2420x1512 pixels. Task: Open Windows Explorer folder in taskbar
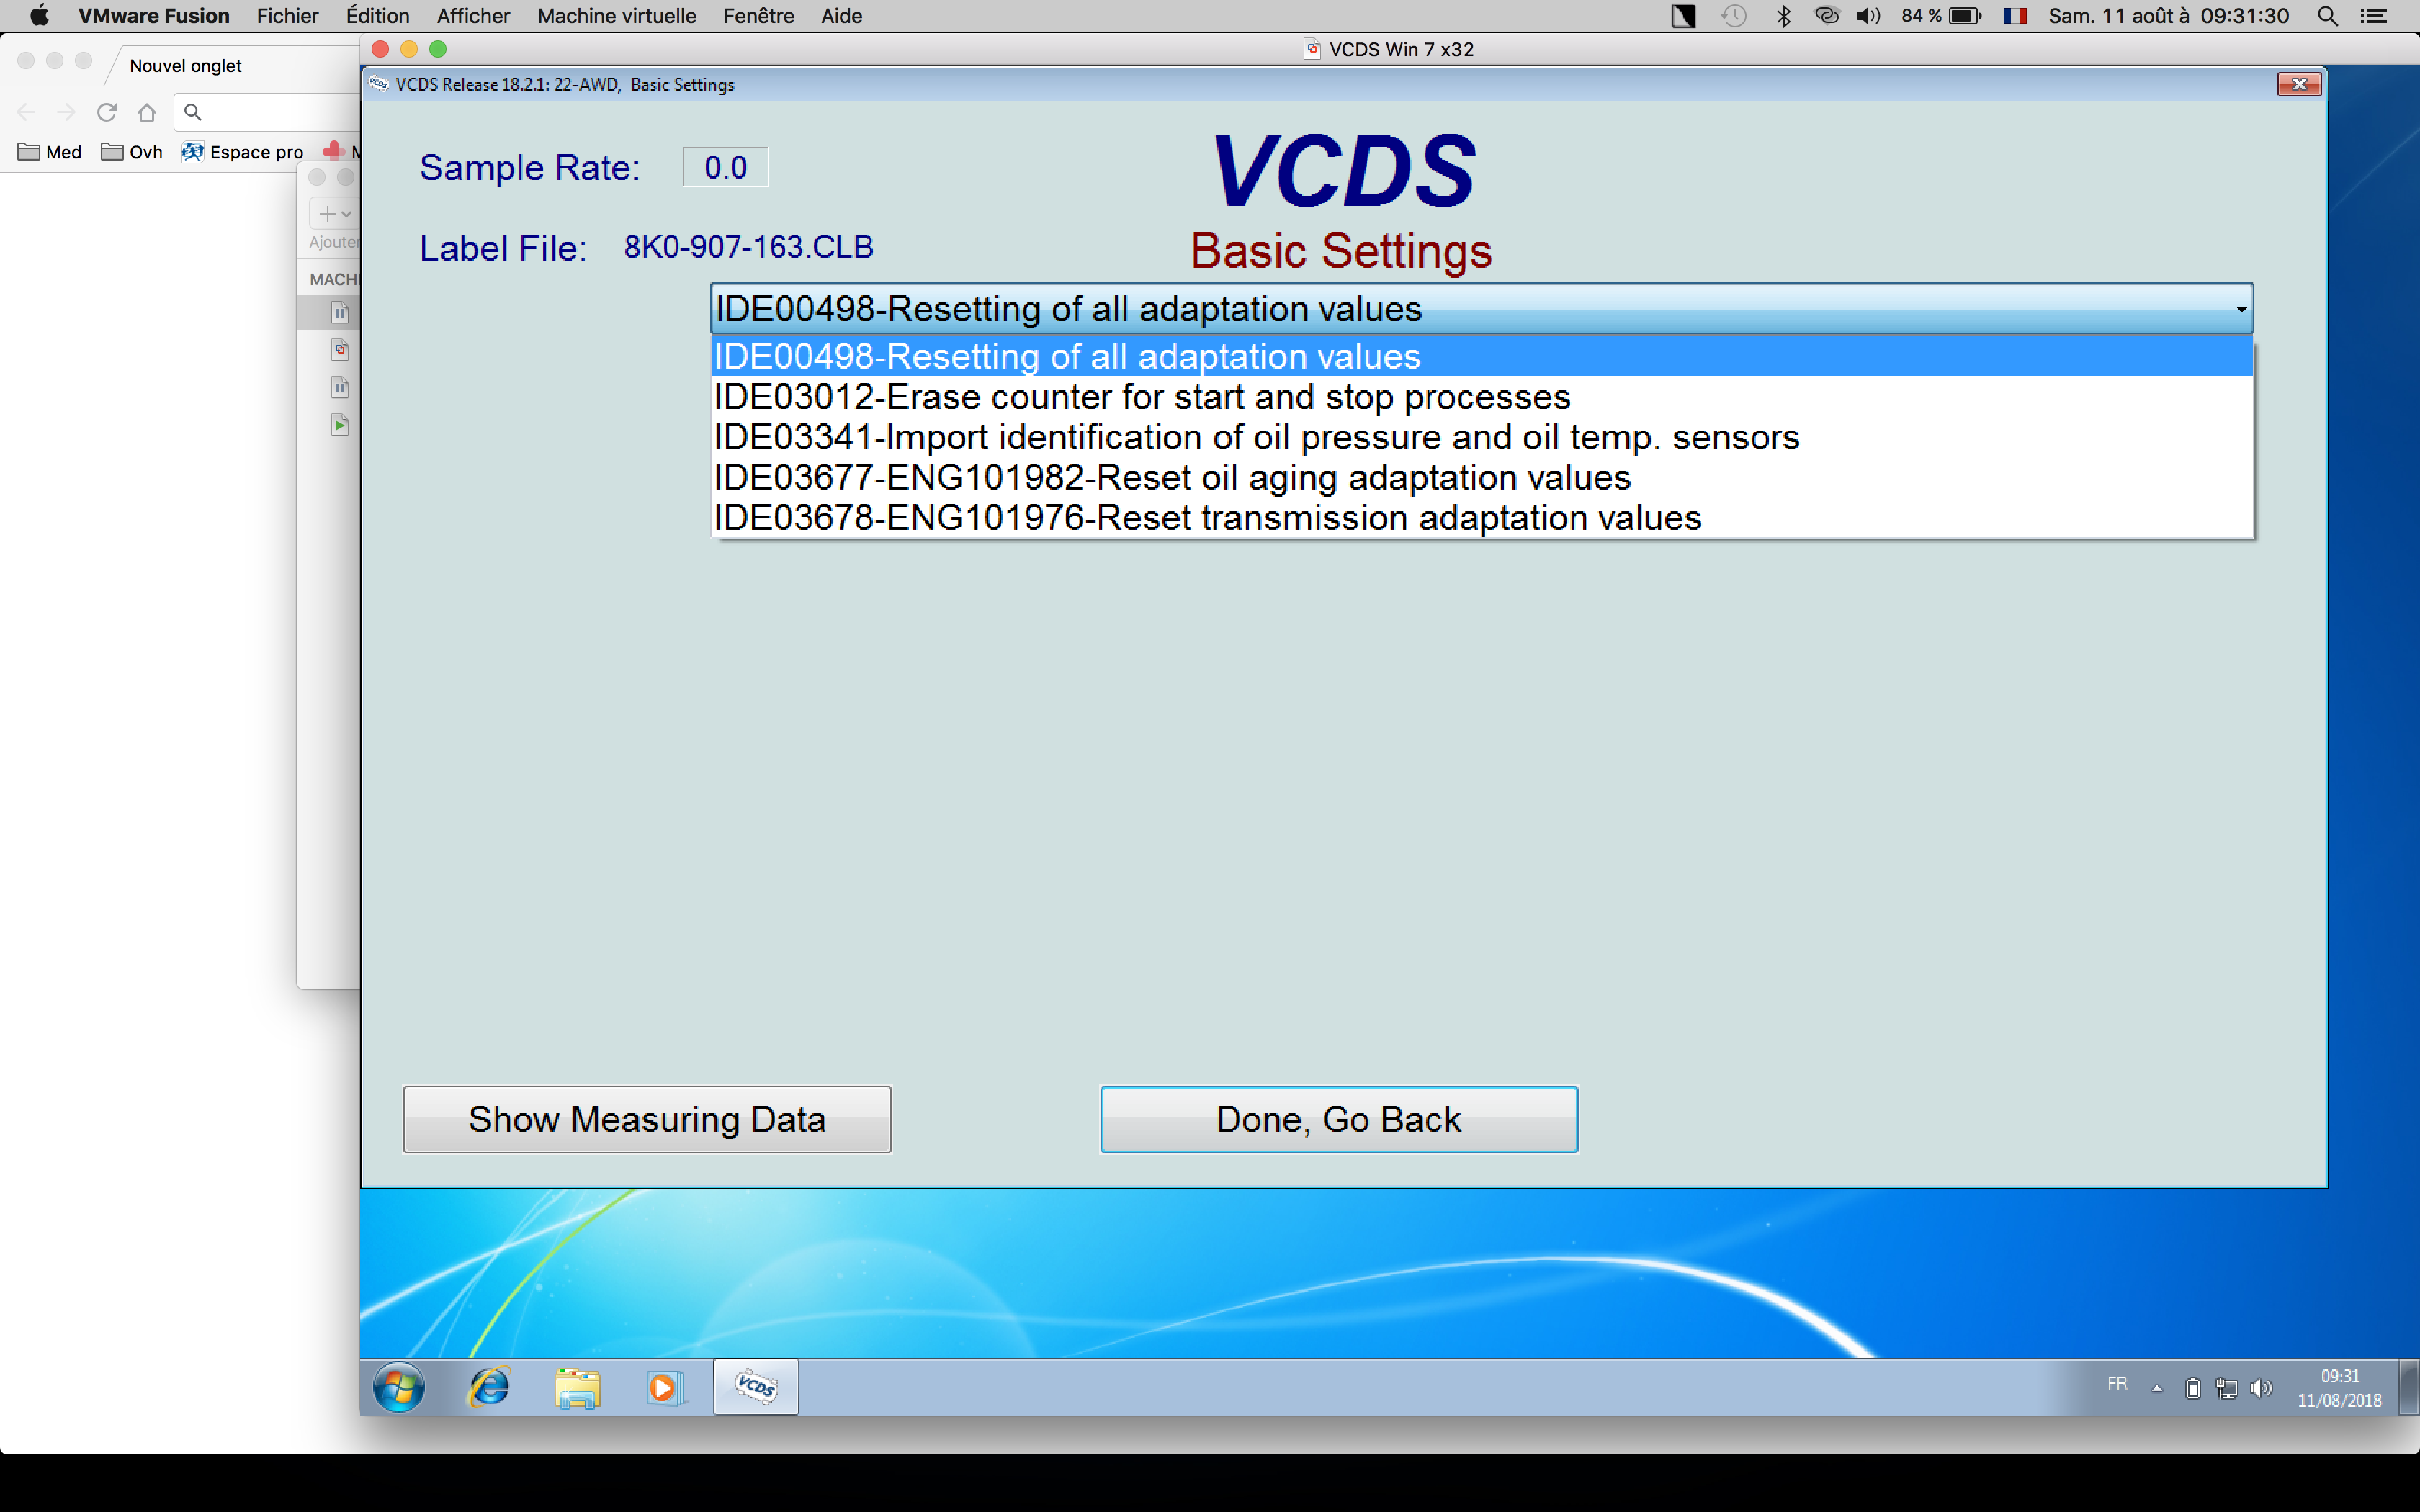click(x=577, y=1387)
